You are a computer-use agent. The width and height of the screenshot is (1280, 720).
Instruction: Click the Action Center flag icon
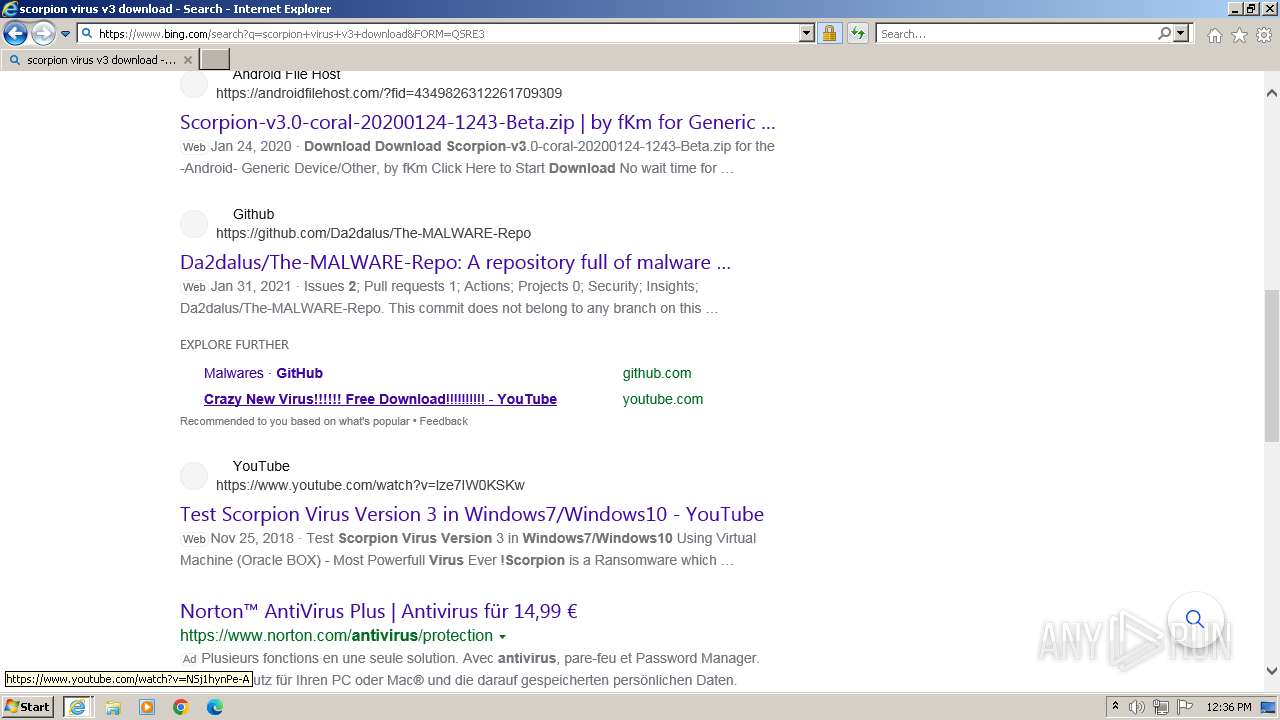point(1185,707)
